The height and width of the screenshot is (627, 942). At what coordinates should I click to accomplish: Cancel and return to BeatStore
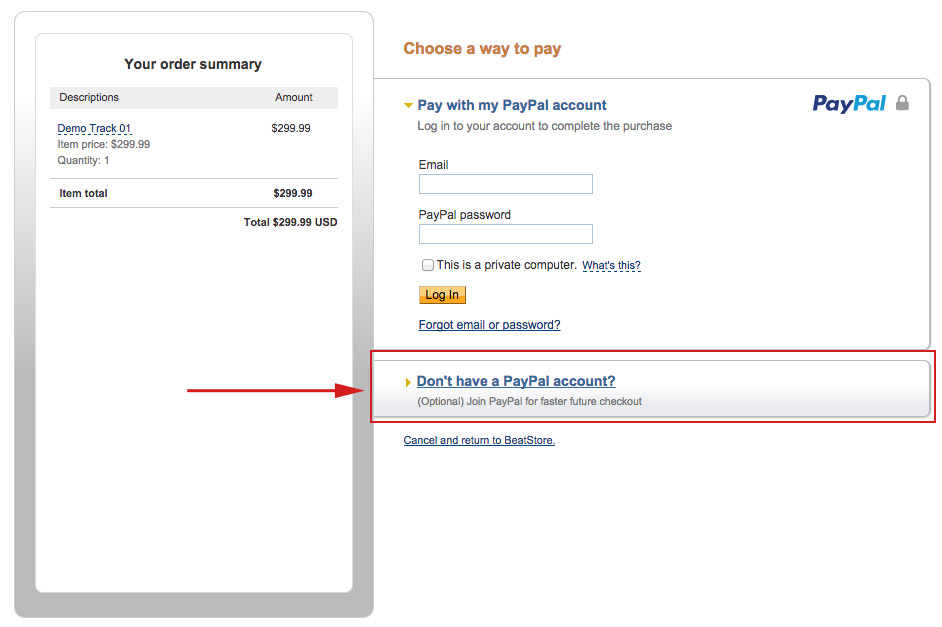479,440
